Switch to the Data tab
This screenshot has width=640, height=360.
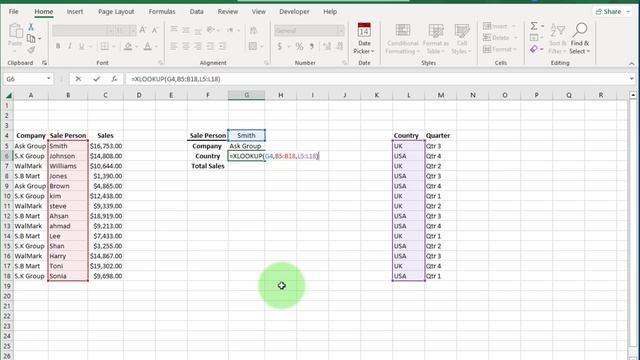pos(196,11)
